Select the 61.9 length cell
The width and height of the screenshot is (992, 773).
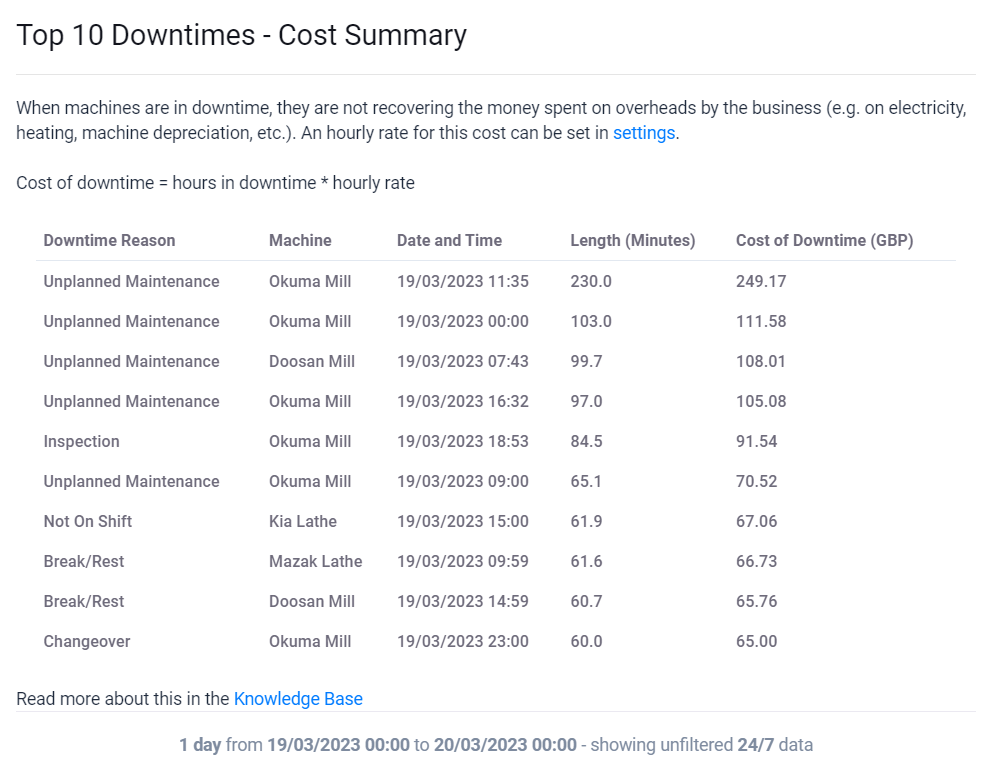pyautogui.click(x=586, y=521)
